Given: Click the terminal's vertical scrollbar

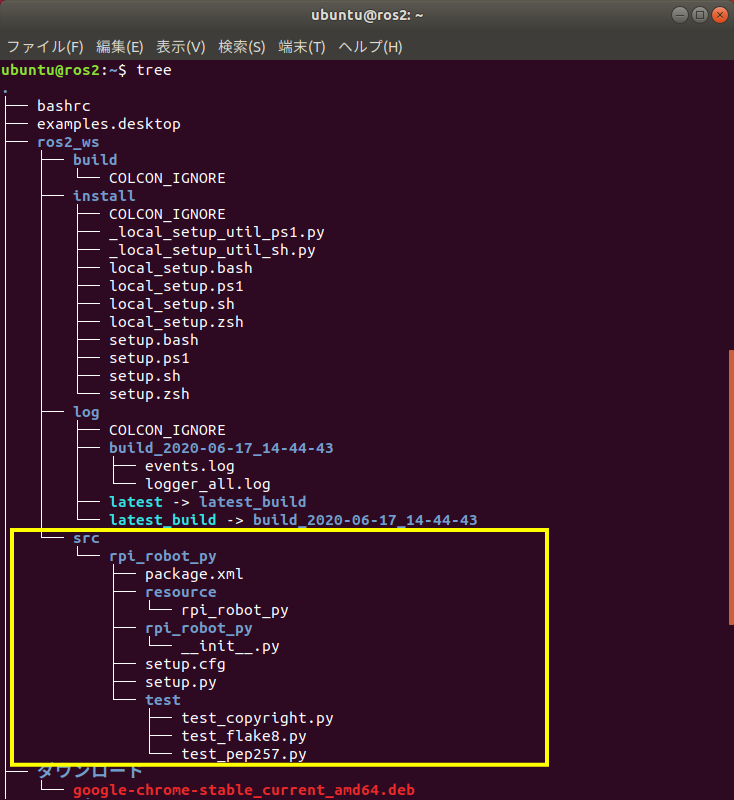Looking at the screenshot, I should 731,487.
